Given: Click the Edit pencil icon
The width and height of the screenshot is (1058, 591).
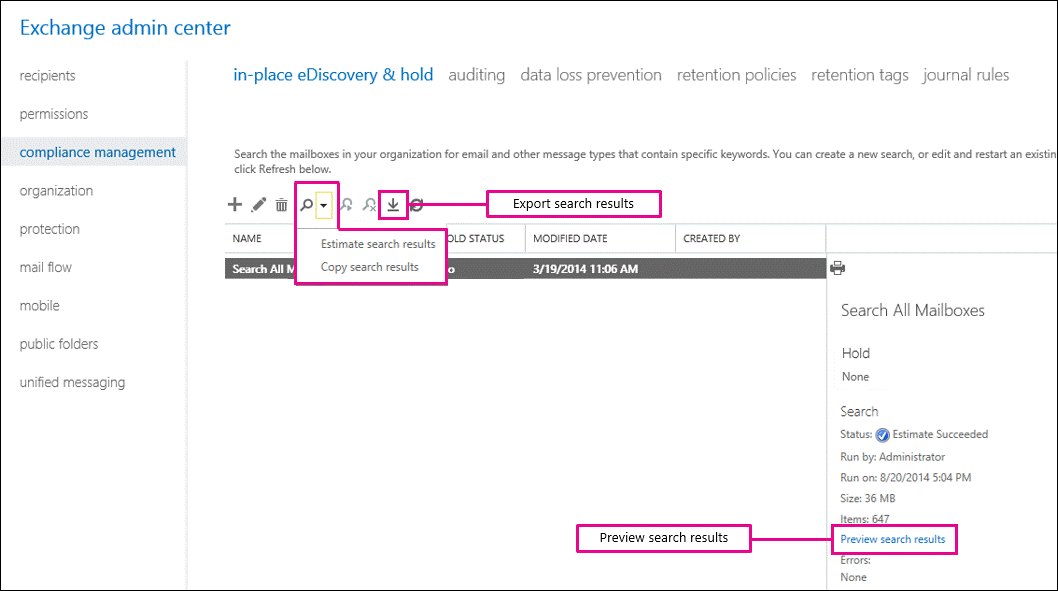Looking at the screenshot, I should pyautogui.click(x=258, y=204).
